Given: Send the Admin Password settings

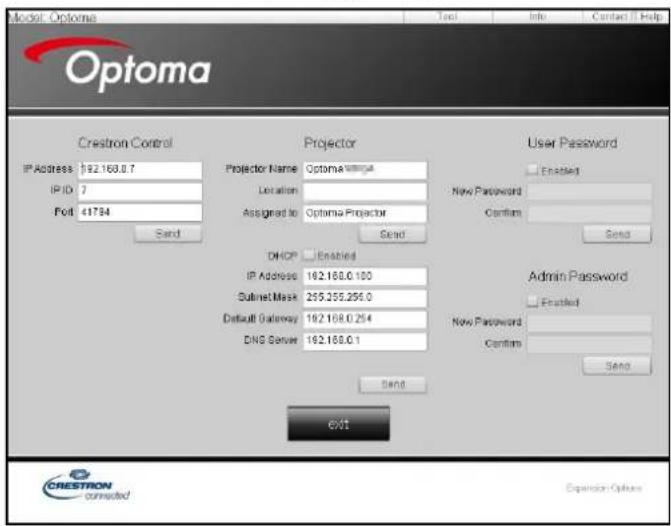Looking at the screenshot, I should tap(617, 366).
